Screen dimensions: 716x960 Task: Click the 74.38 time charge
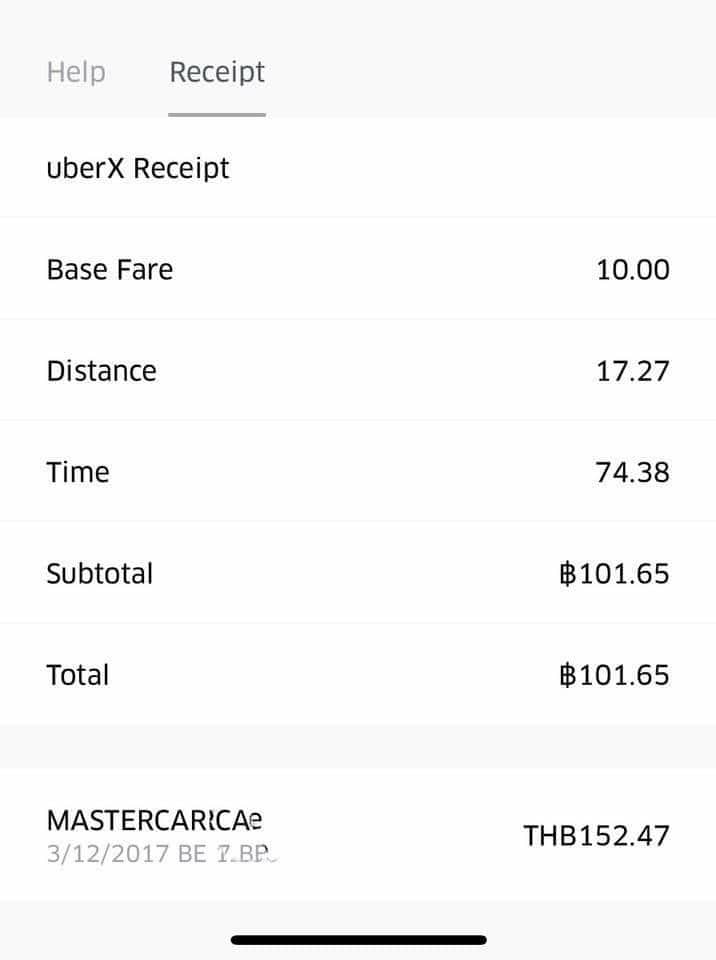(632, 472)
